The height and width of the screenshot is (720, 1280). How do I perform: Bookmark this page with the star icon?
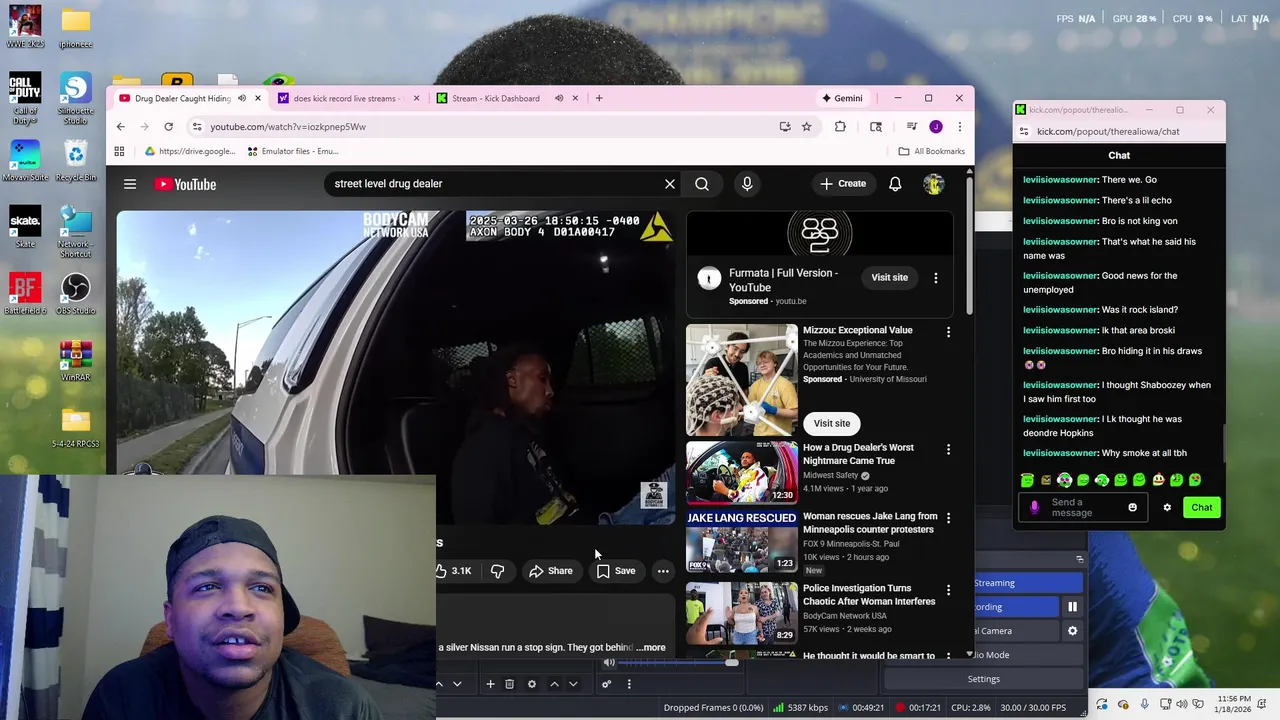(806, 127)
